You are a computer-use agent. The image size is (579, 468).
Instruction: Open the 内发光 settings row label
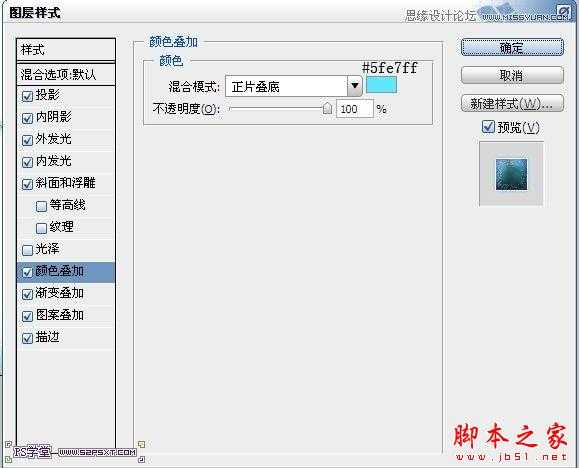coord(54,161)
